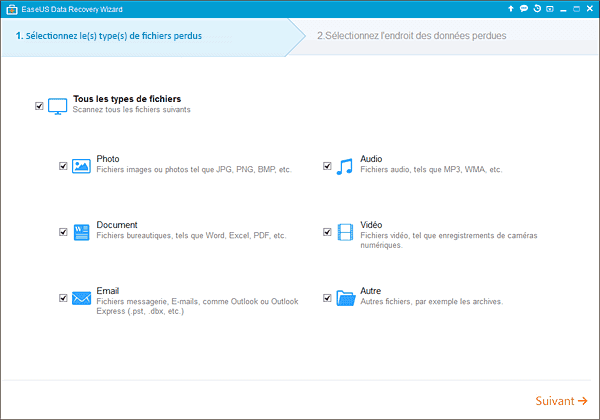Click Suivant to continue
The height and width of the screenshot is (420, 600).
pos(561,401)
